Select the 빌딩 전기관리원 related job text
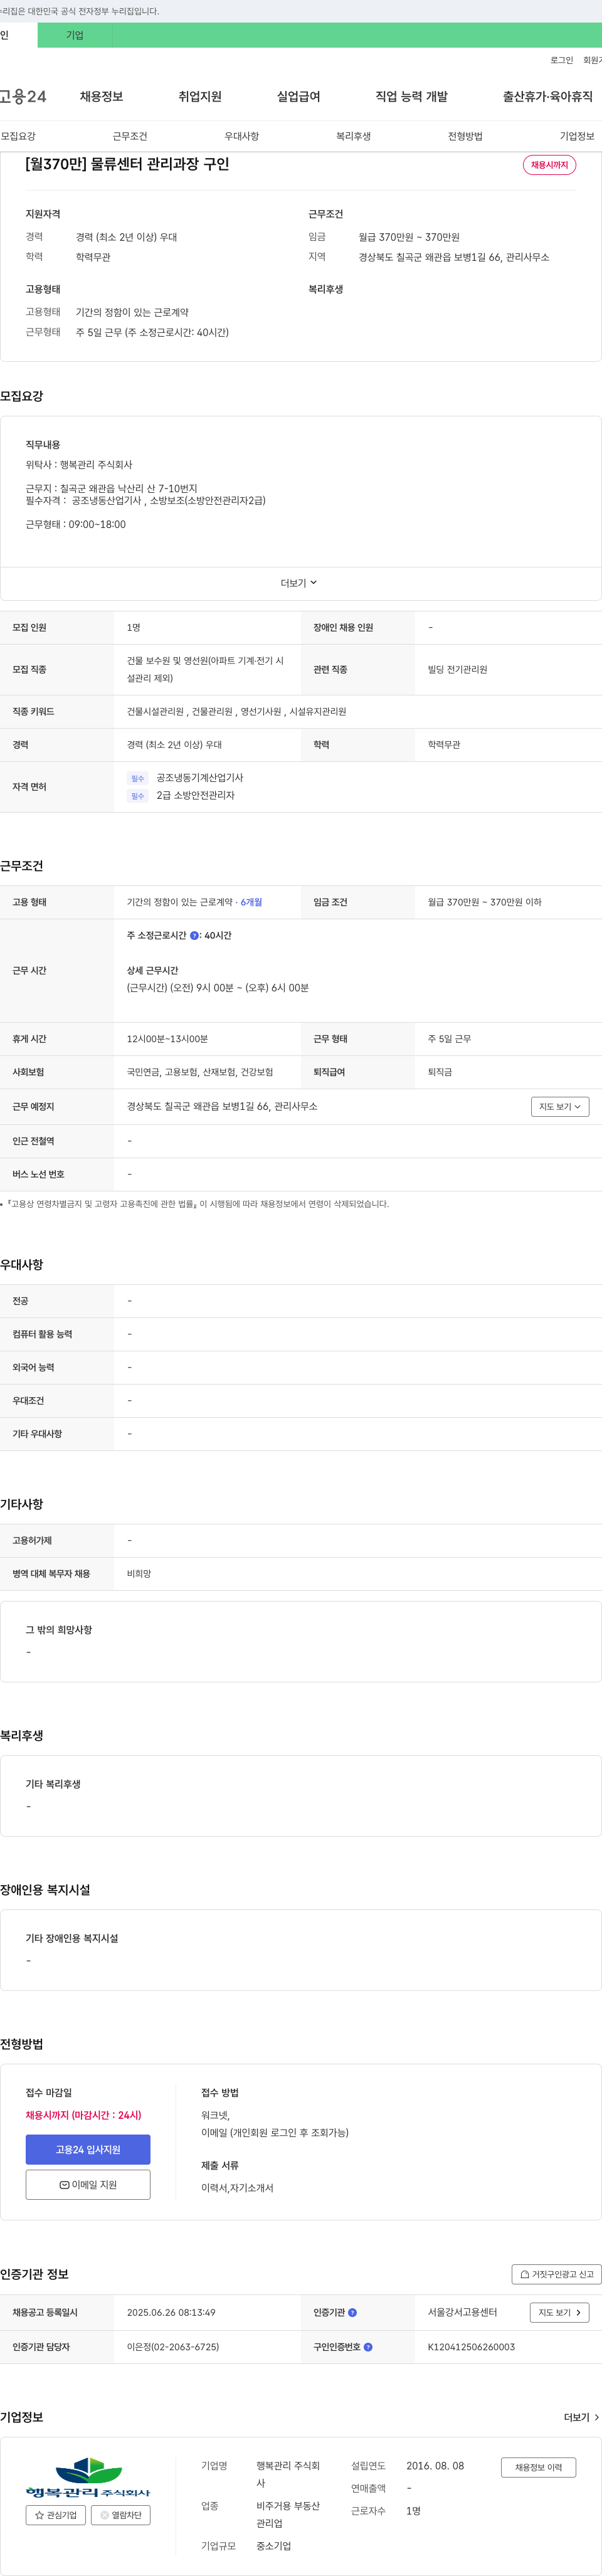602x2576 pixels. coord(457,669)
